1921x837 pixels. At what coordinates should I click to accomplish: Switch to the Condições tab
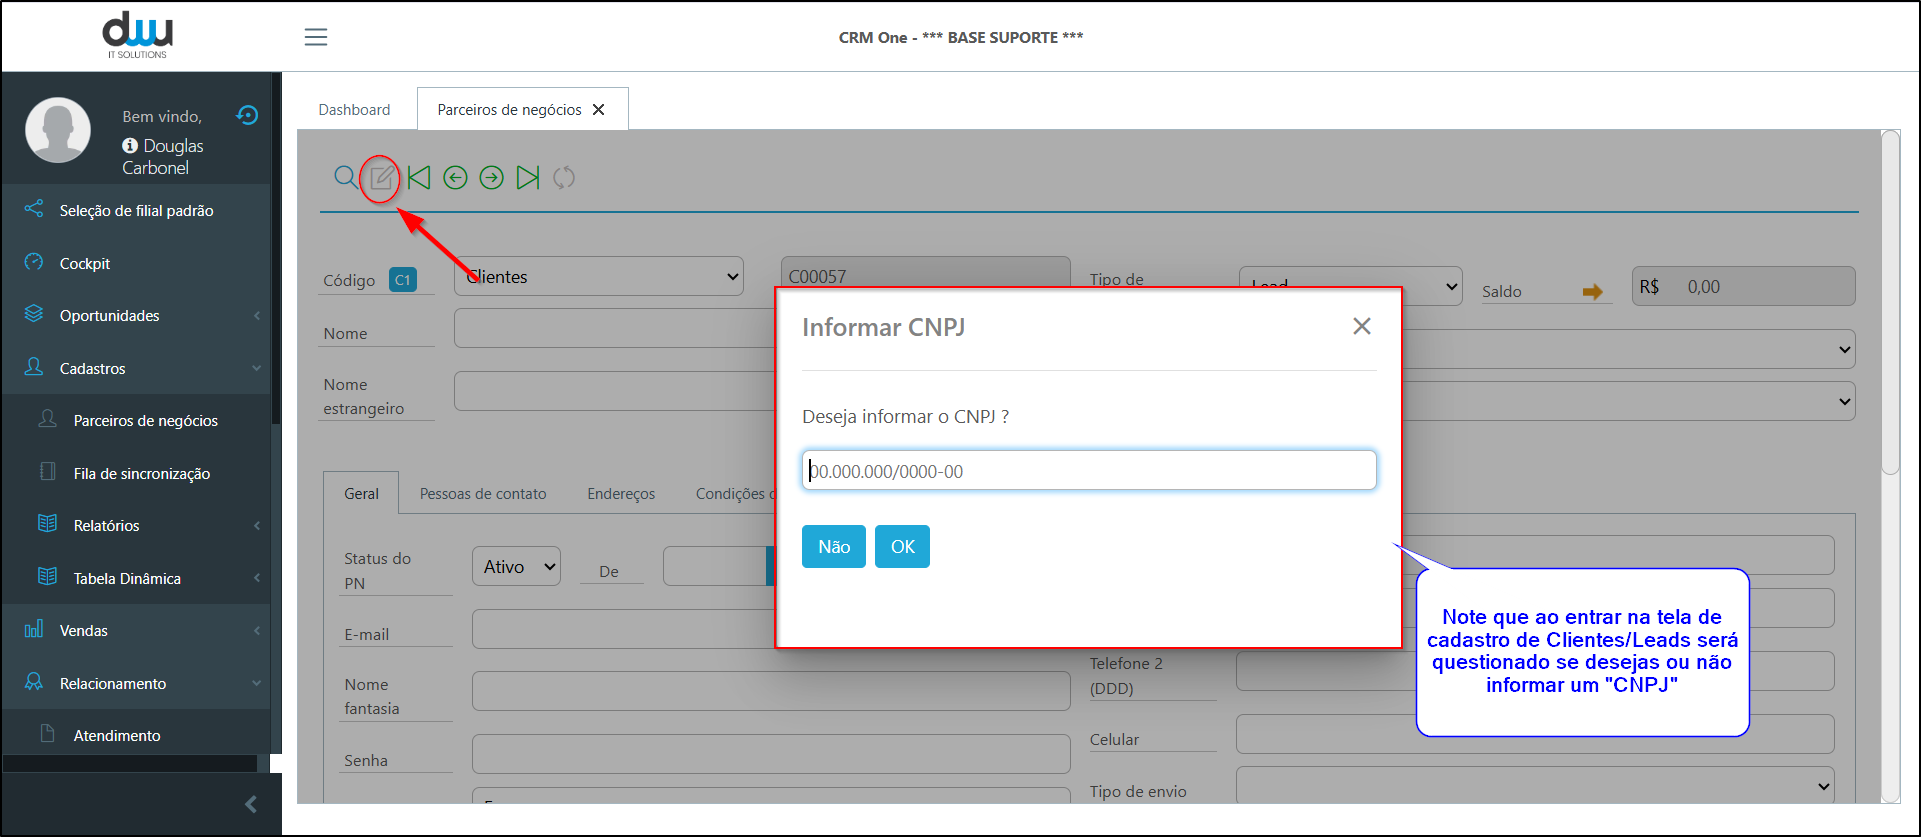tap(733, 494)
